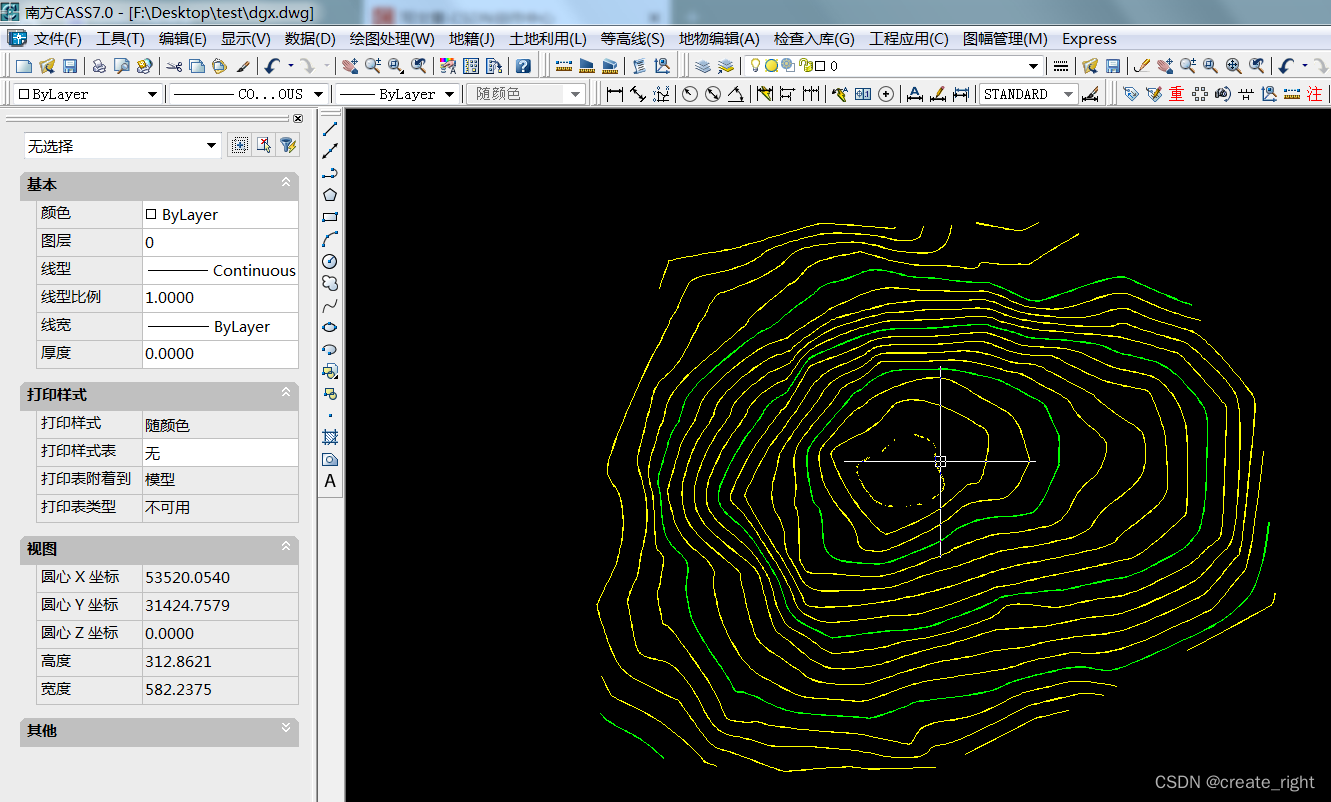Select the Multiline Text tool

click(x=330, y=481)
